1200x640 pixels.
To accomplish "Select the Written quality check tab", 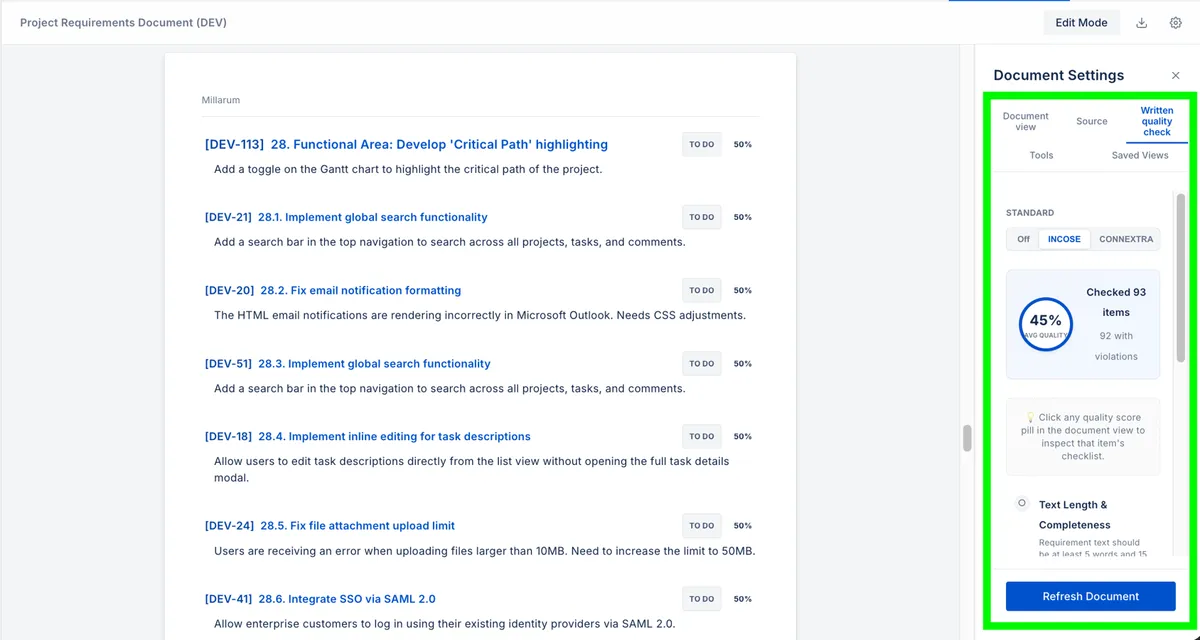I will (1156, 121).
